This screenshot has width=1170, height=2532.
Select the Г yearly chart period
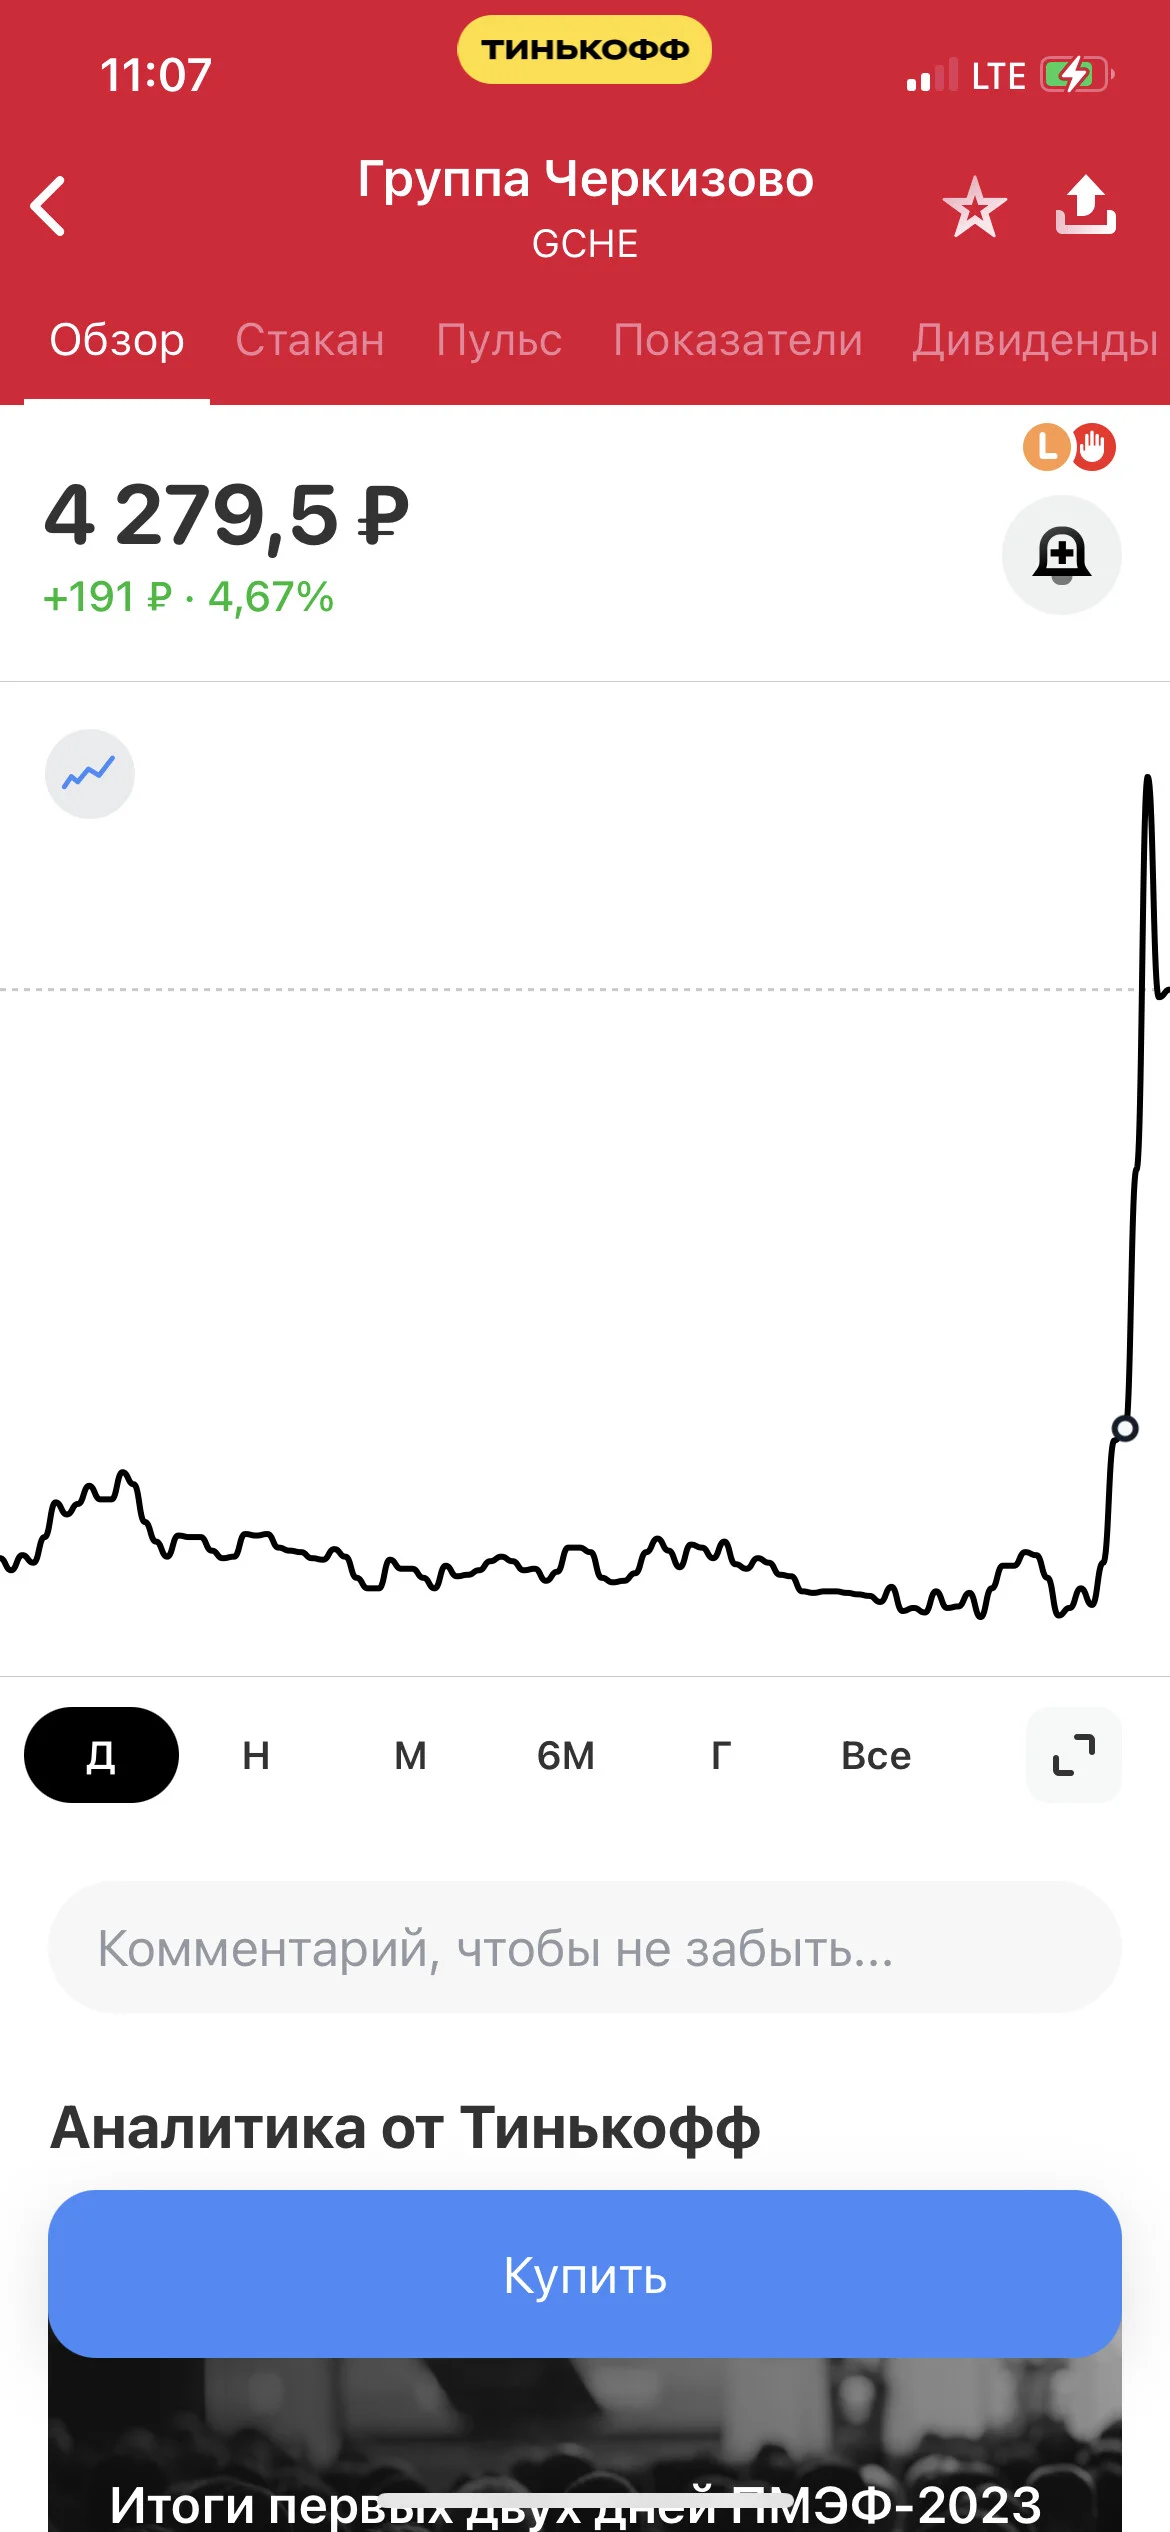(721, 1755)
